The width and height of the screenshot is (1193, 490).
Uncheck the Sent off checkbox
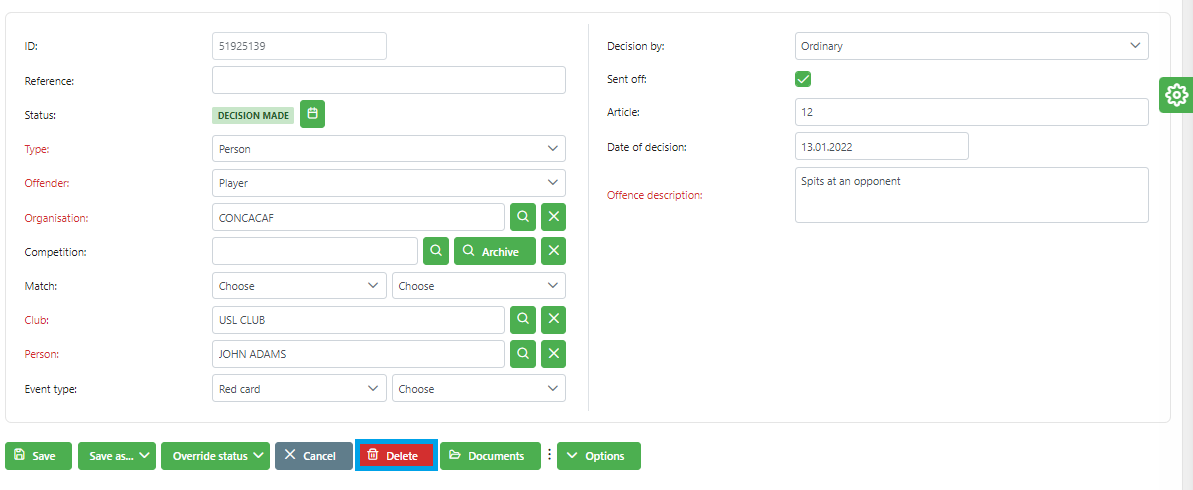[803, 79]
